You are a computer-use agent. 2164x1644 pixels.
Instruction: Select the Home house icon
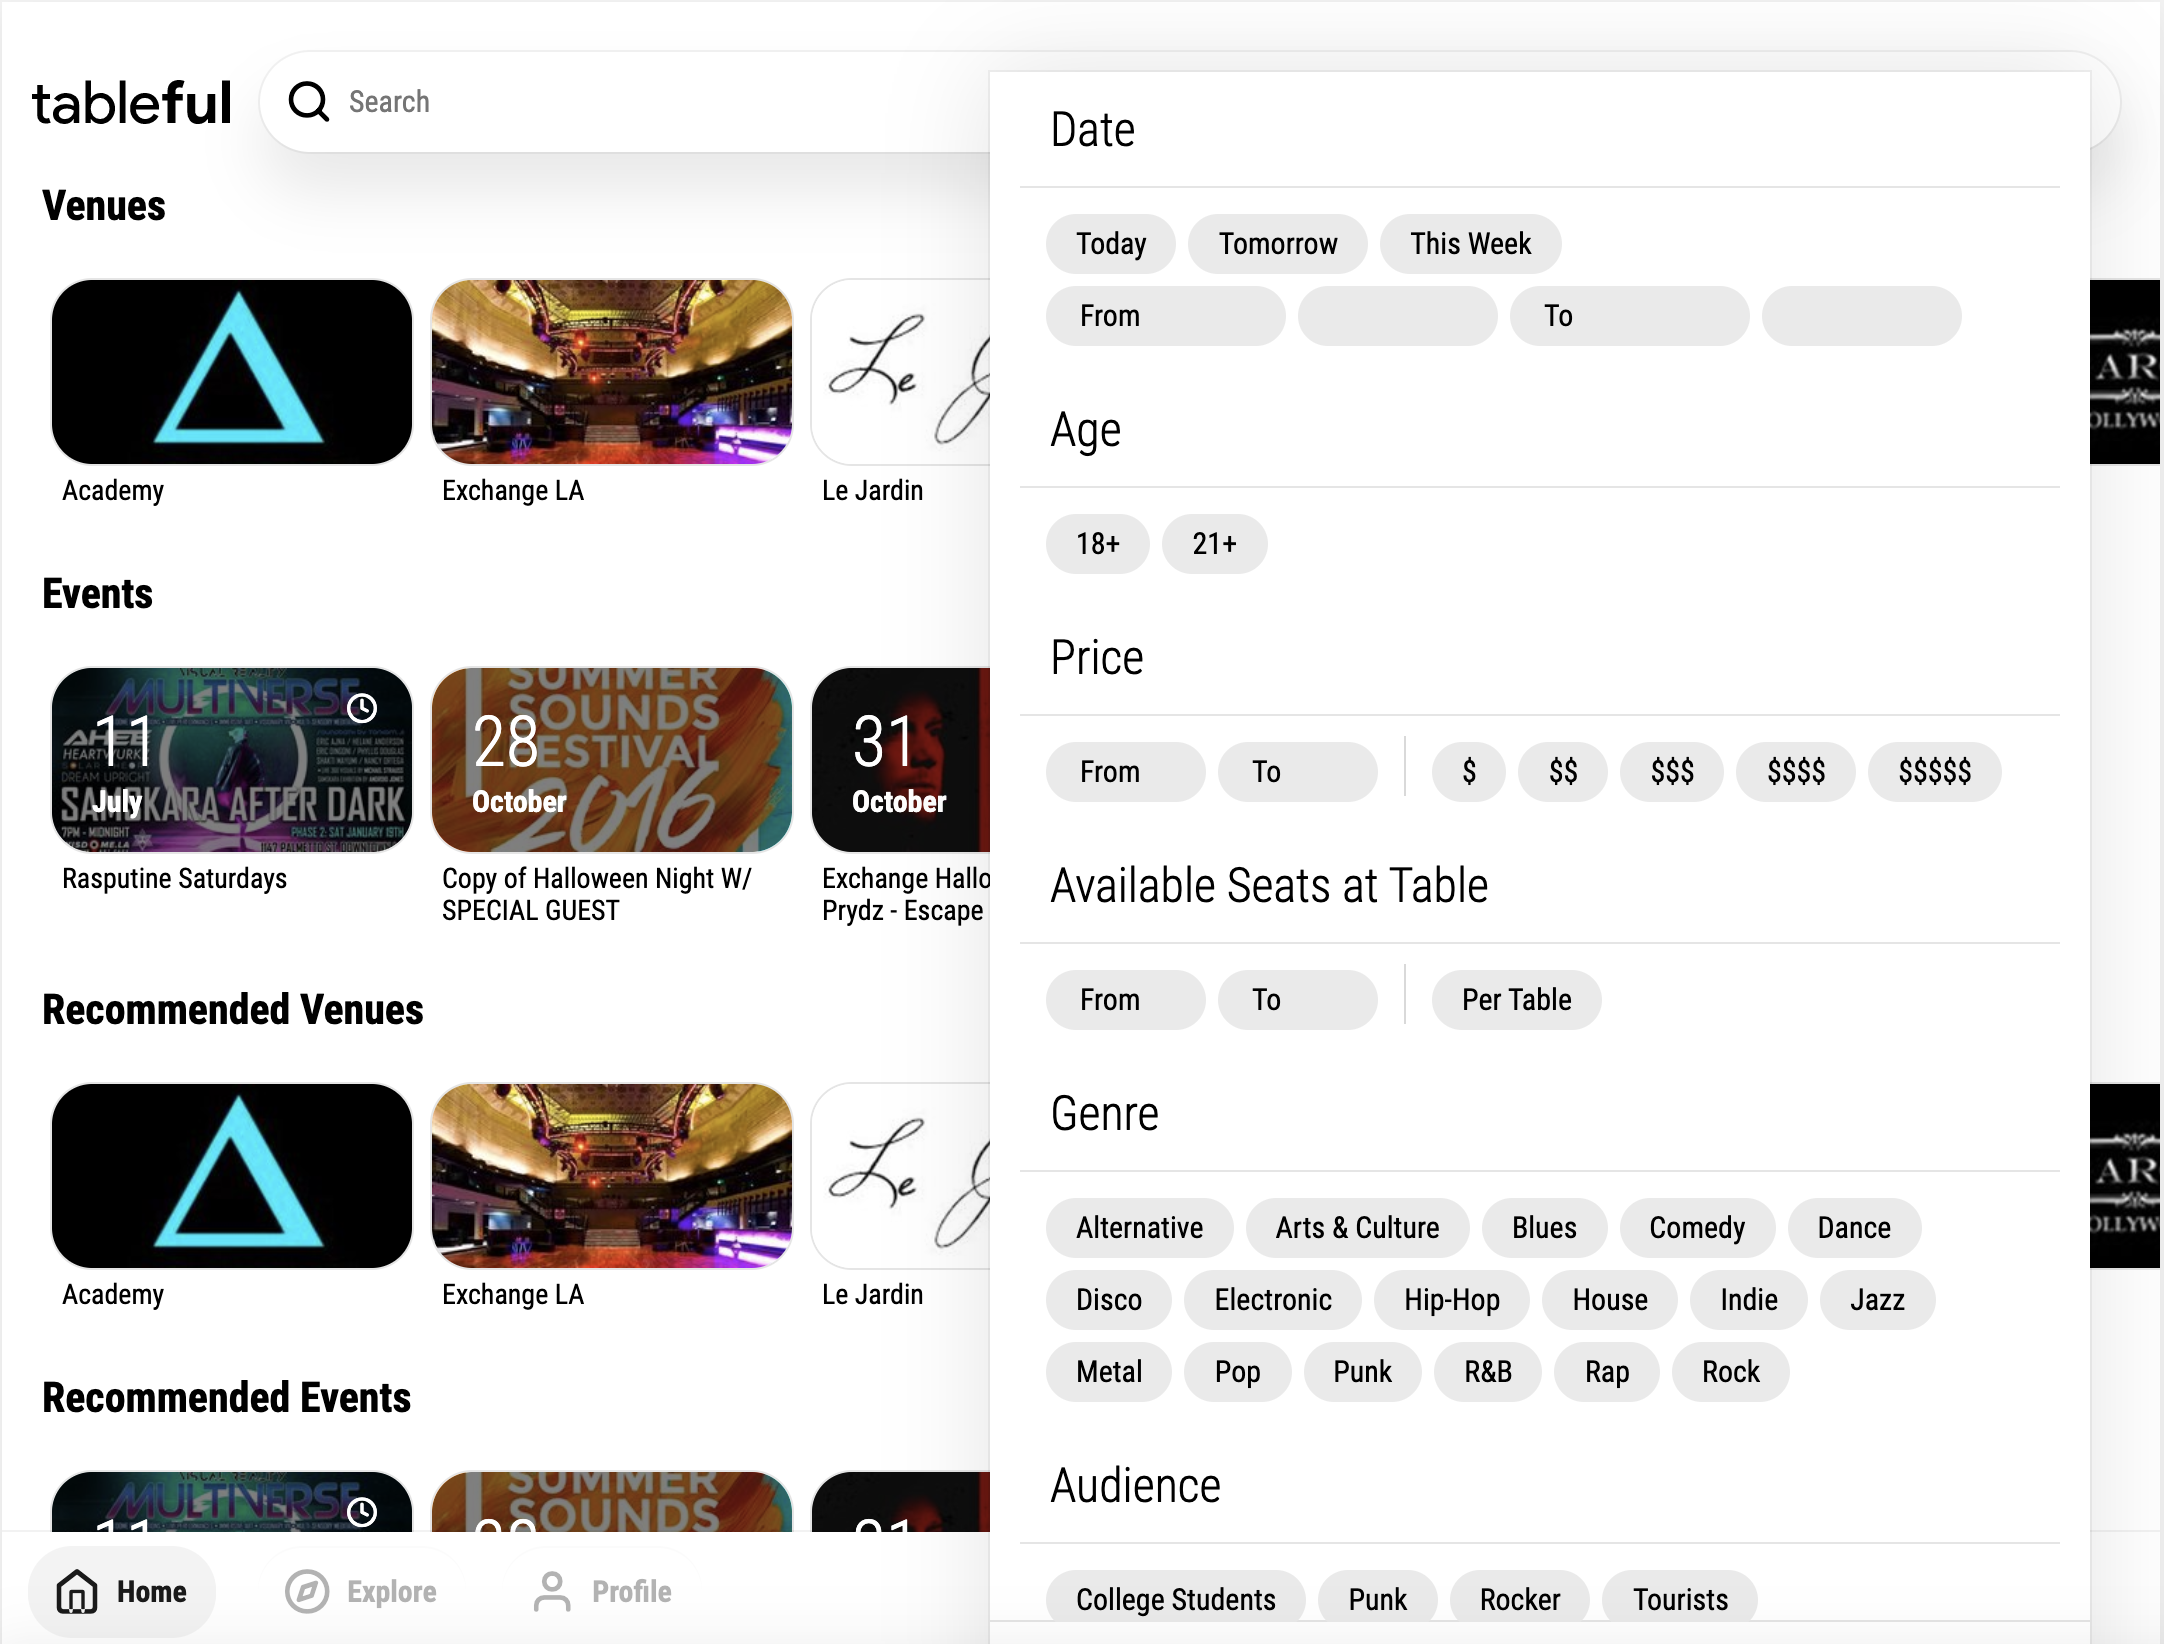[x=76, y=1591]
